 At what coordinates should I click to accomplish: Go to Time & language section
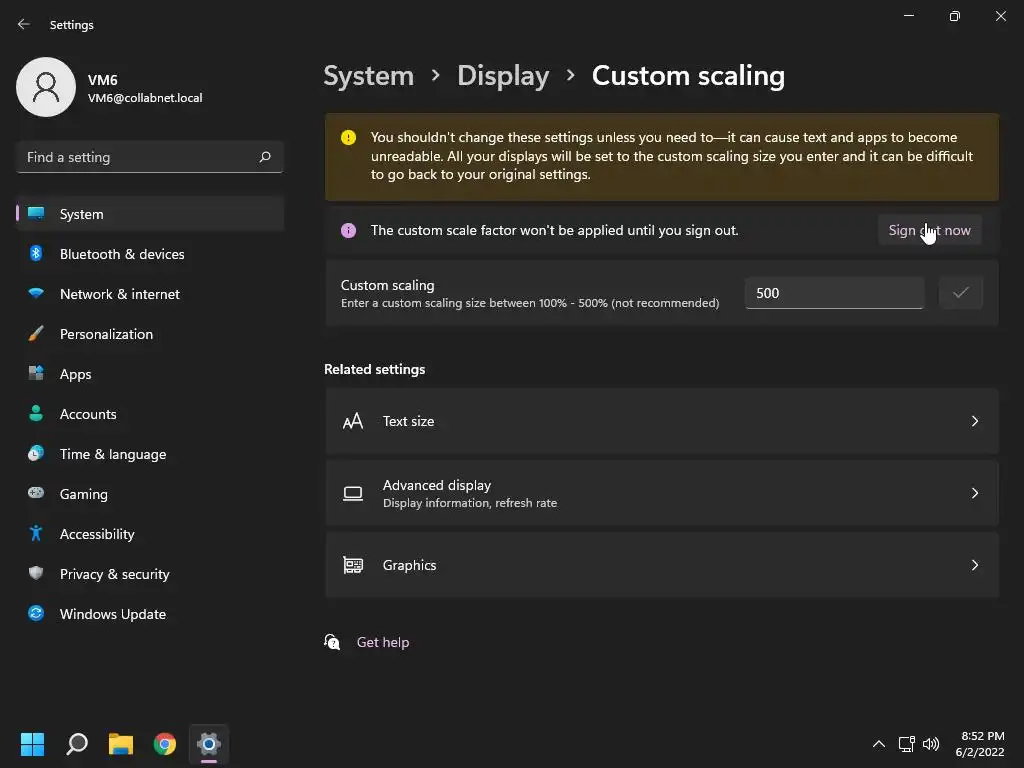tap(112, 454)
